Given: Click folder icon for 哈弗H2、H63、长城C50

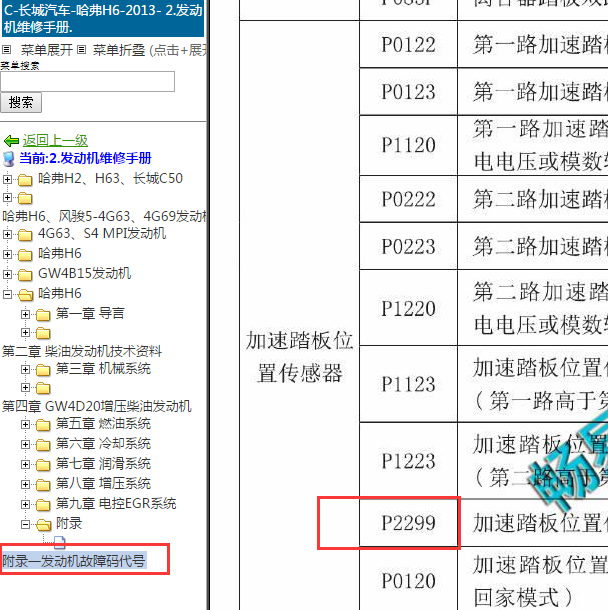Looking at the screenshot, I should pyautogui.click(x=25, y=180).
